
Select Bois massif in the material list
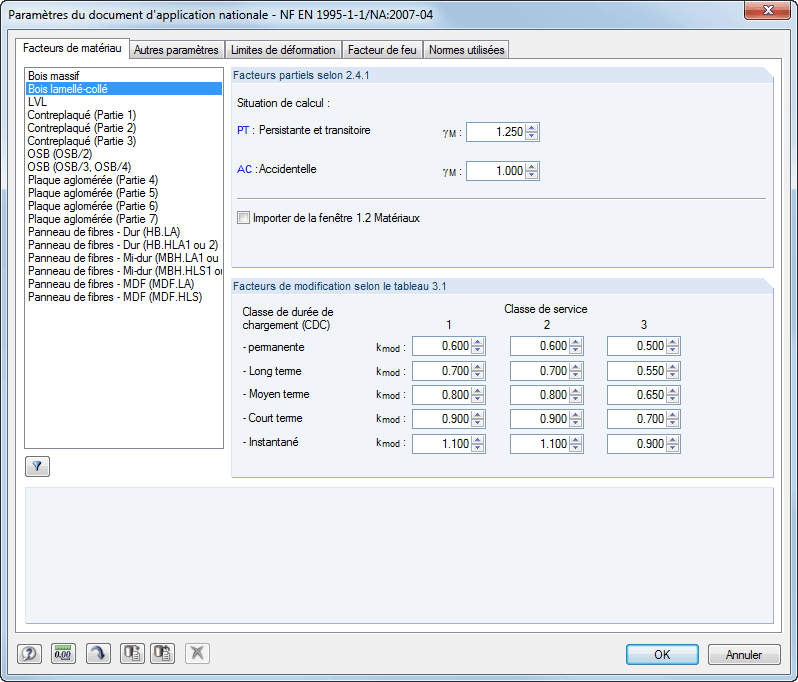[x=124, y=76]
